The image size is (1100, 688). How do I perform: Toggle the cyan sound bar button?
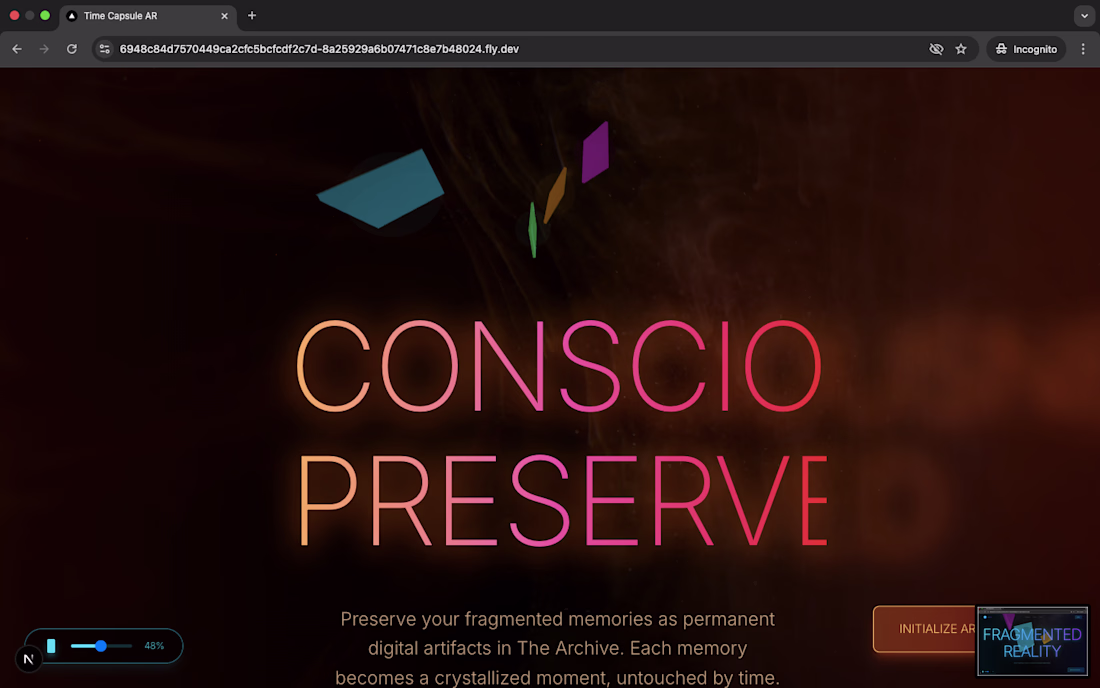coord(51,646)
